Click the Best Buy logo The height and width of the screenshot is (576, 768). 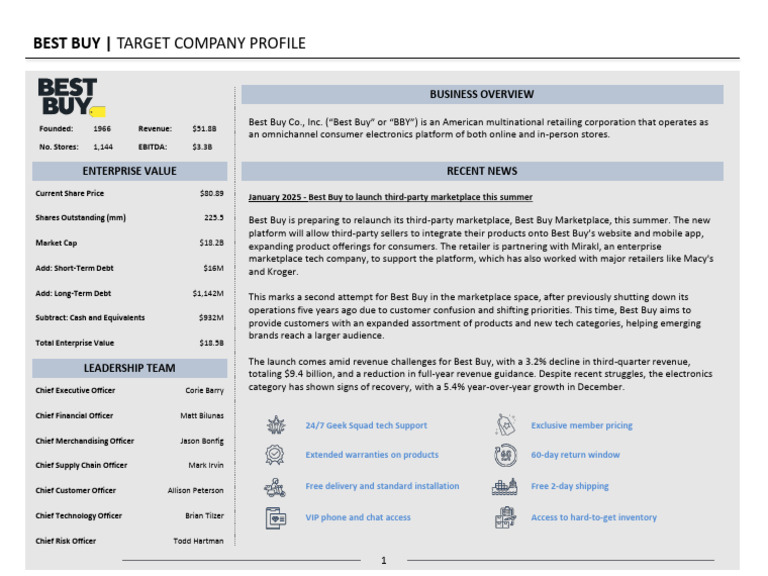coord(72,96)
